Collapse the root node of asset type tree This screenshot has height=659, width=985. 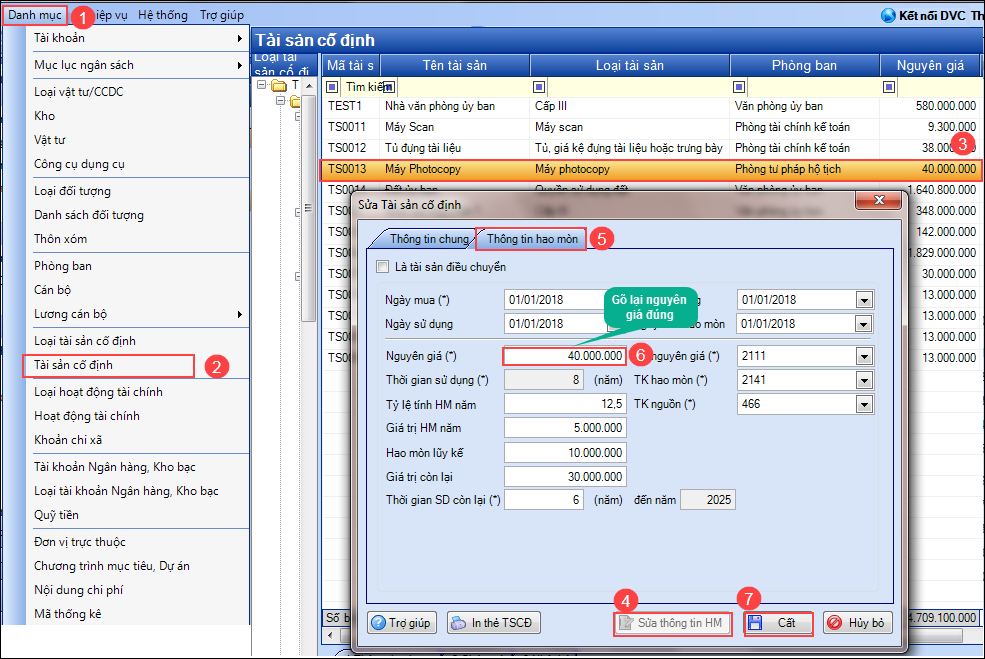point(261,85)
